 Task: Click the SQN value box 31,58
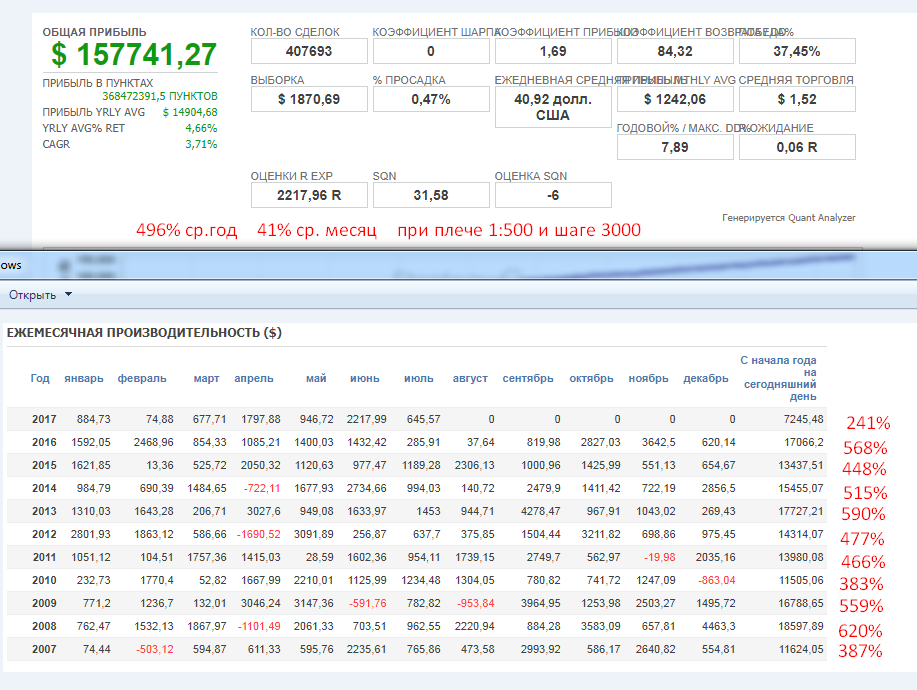click(431, 195)
